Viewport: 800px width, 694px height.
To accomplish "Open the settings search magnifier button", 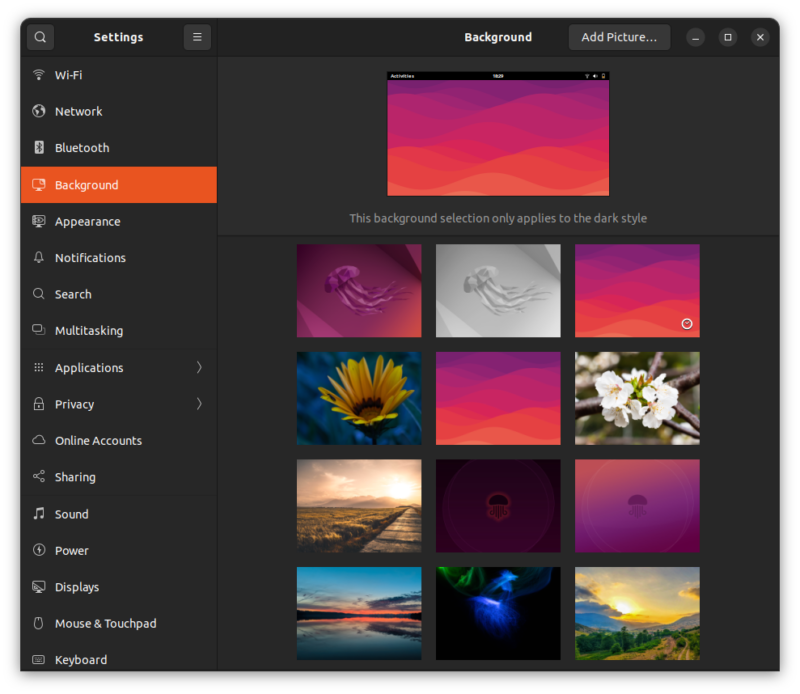I will (40, 37).
